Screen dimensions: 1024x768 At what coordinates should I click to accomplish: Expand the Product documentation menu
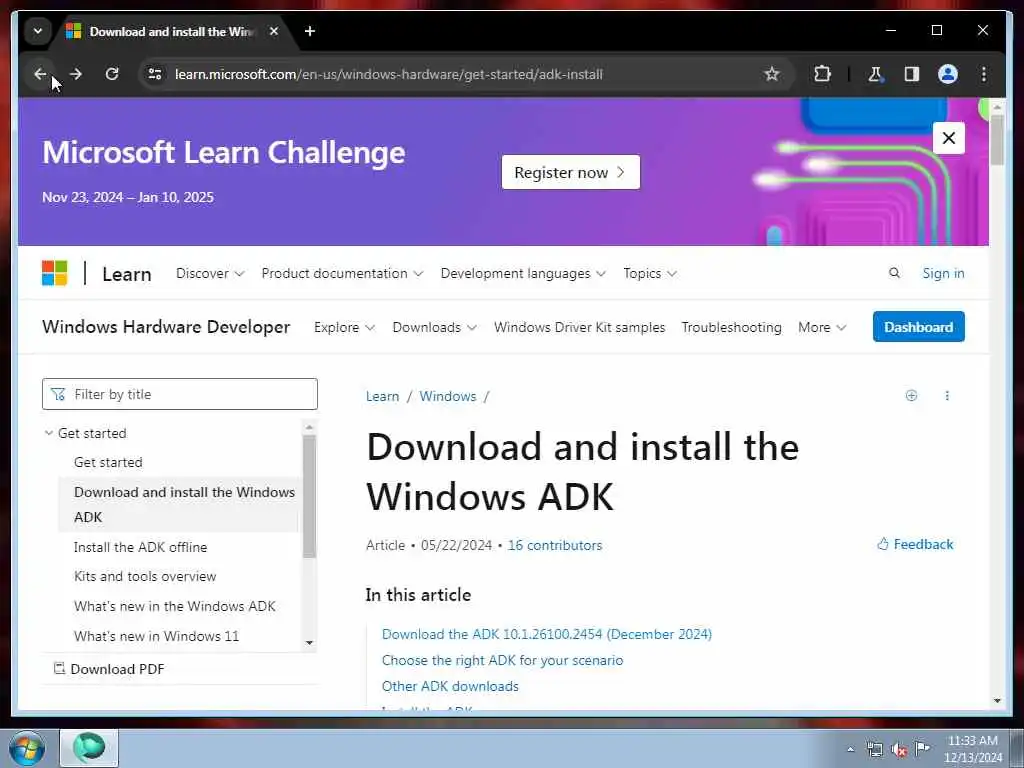click(342, 274)
